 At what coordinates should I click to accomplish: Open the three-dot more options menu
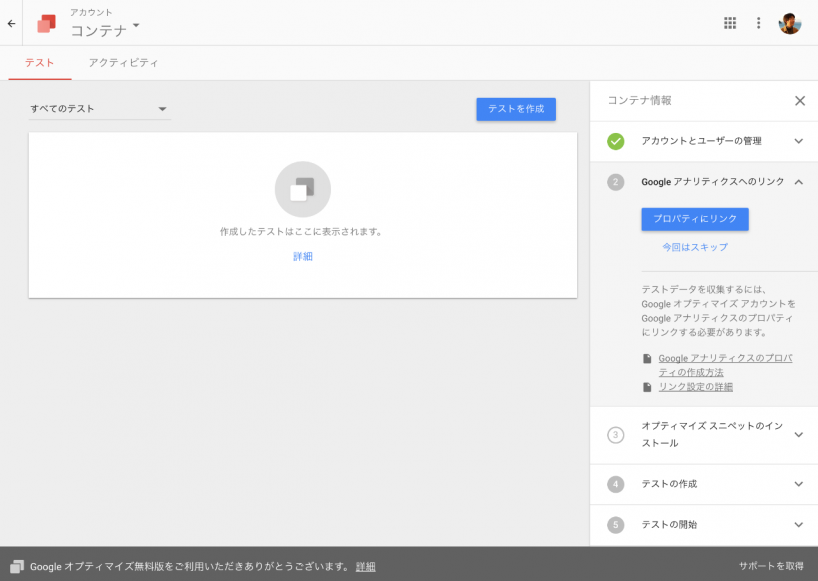coord(758,23)
